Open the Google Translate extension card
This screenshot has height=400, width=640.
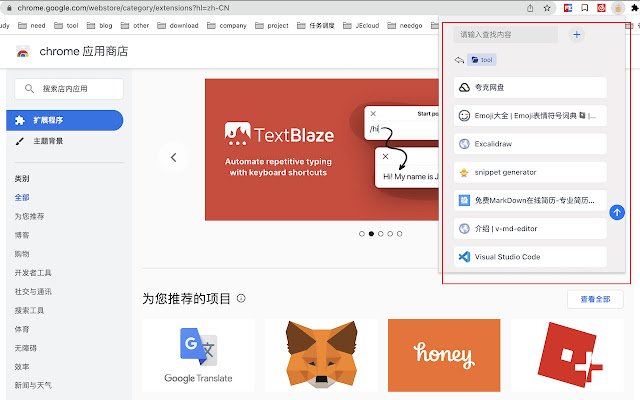click(x=198, y=355)
